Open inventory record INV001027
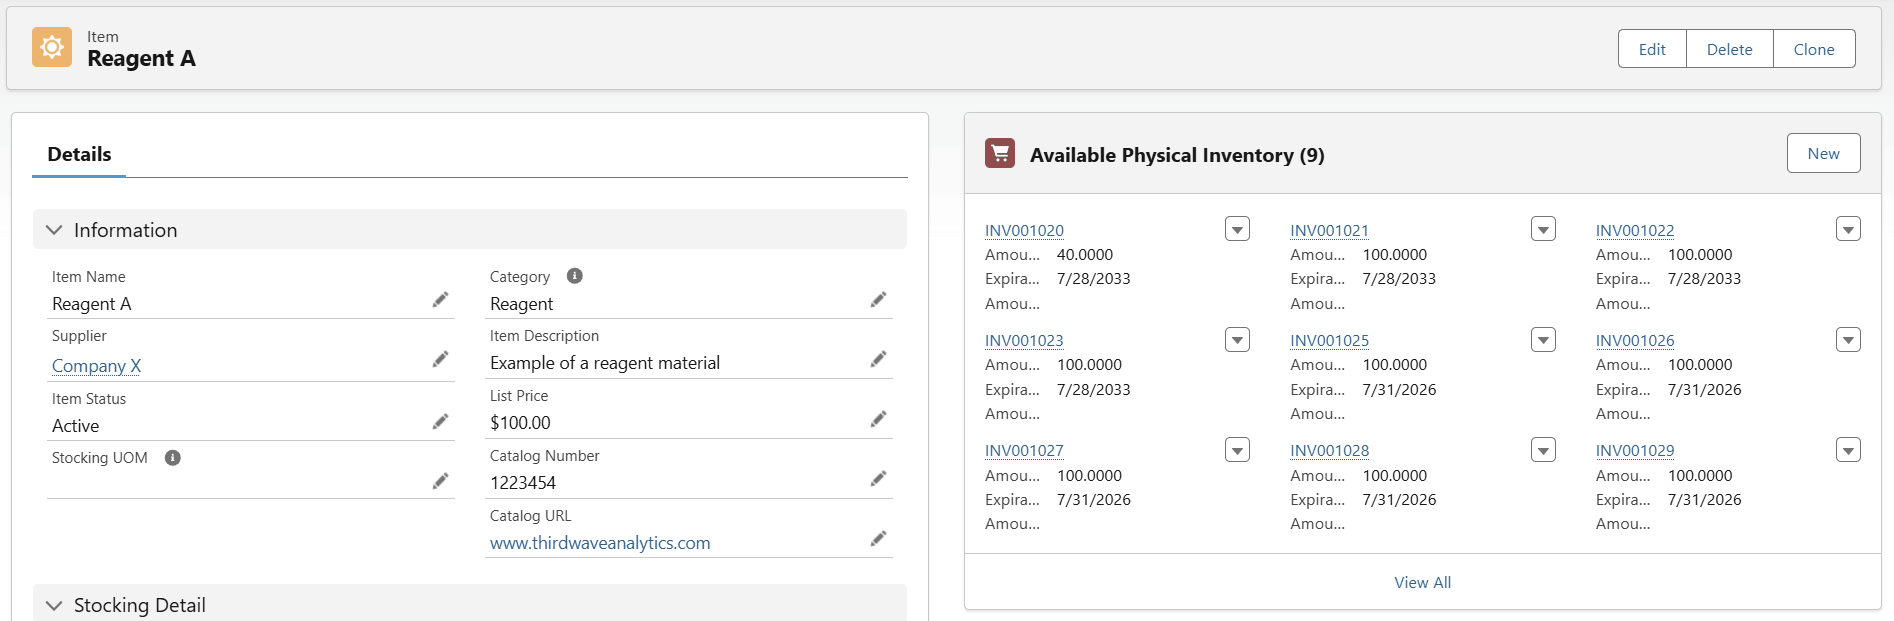Image resolution: width=1894 pixels, height=621 pixels. 1024,451
